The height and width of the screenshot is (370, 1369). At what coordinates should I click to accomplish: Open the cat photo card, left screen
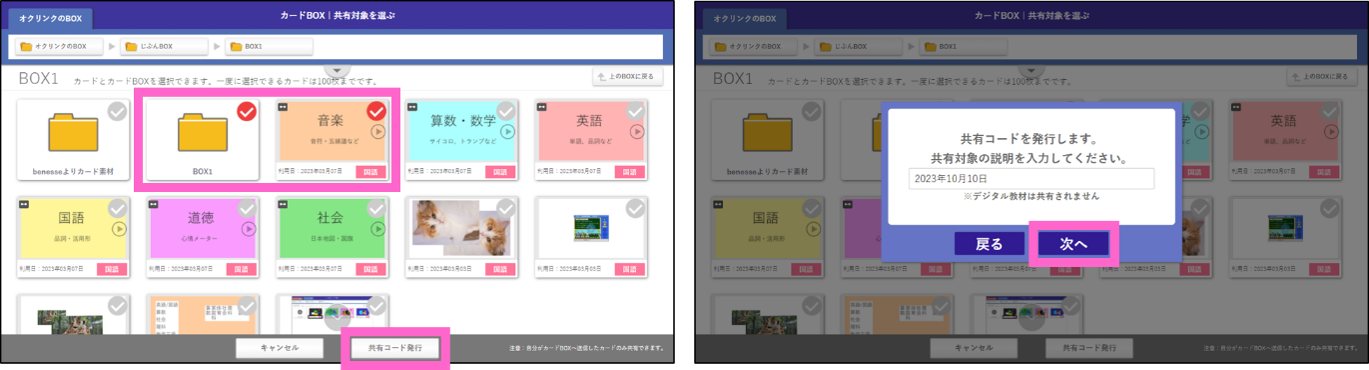click(x=461, y=236)
